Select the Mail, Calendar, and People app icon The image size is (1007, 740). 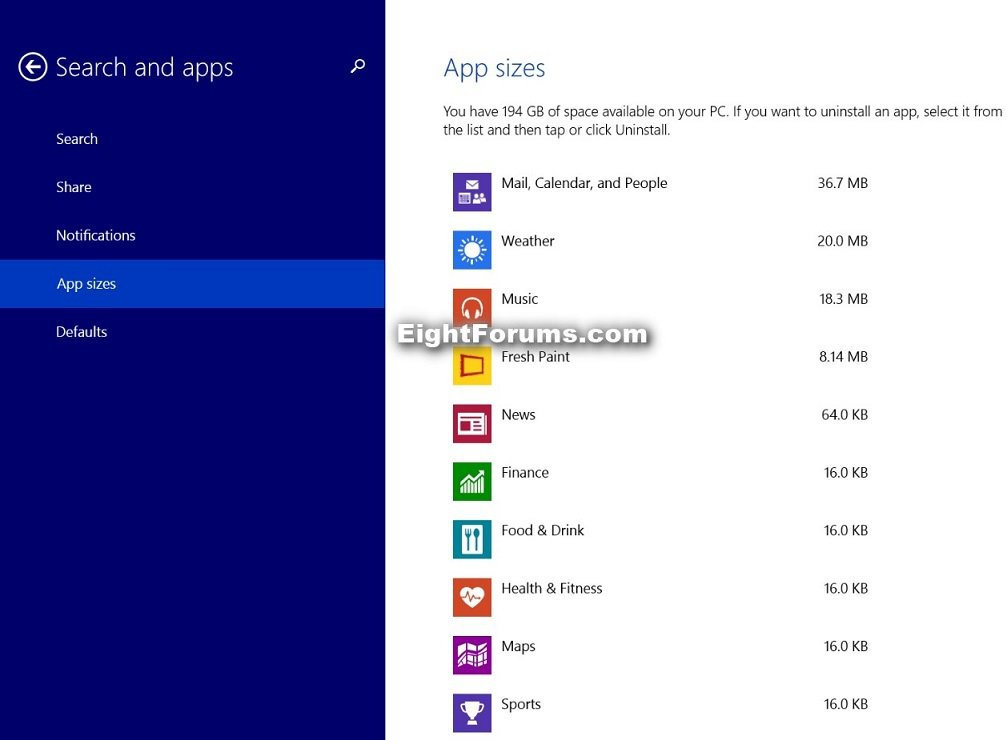point(471,191)
